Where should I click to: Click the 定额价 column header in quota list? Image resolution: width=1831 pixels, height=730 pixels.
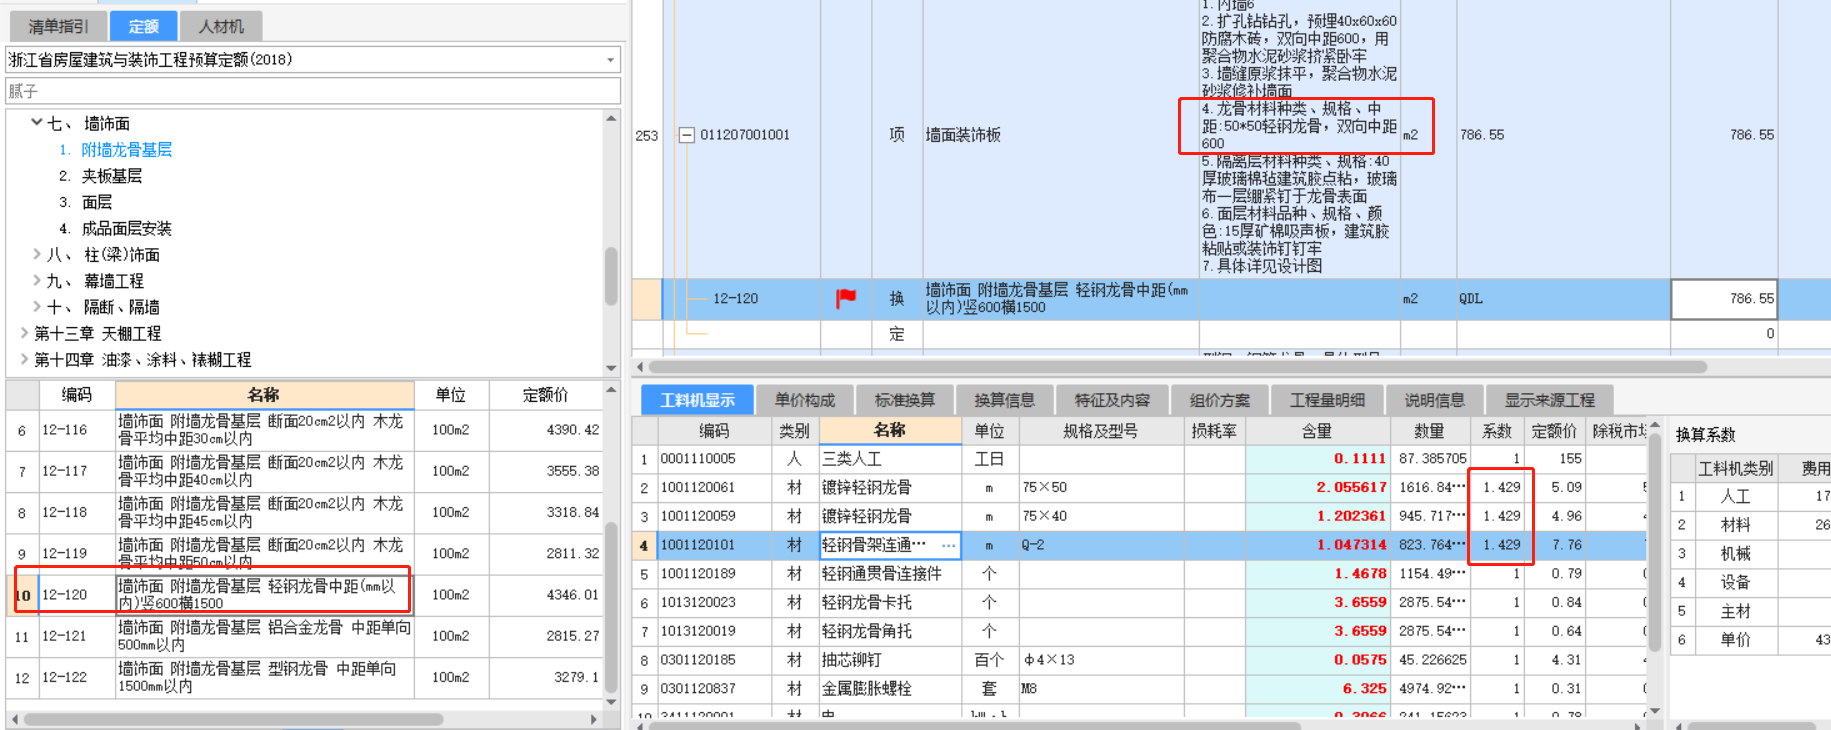click(x=545, y=395)
